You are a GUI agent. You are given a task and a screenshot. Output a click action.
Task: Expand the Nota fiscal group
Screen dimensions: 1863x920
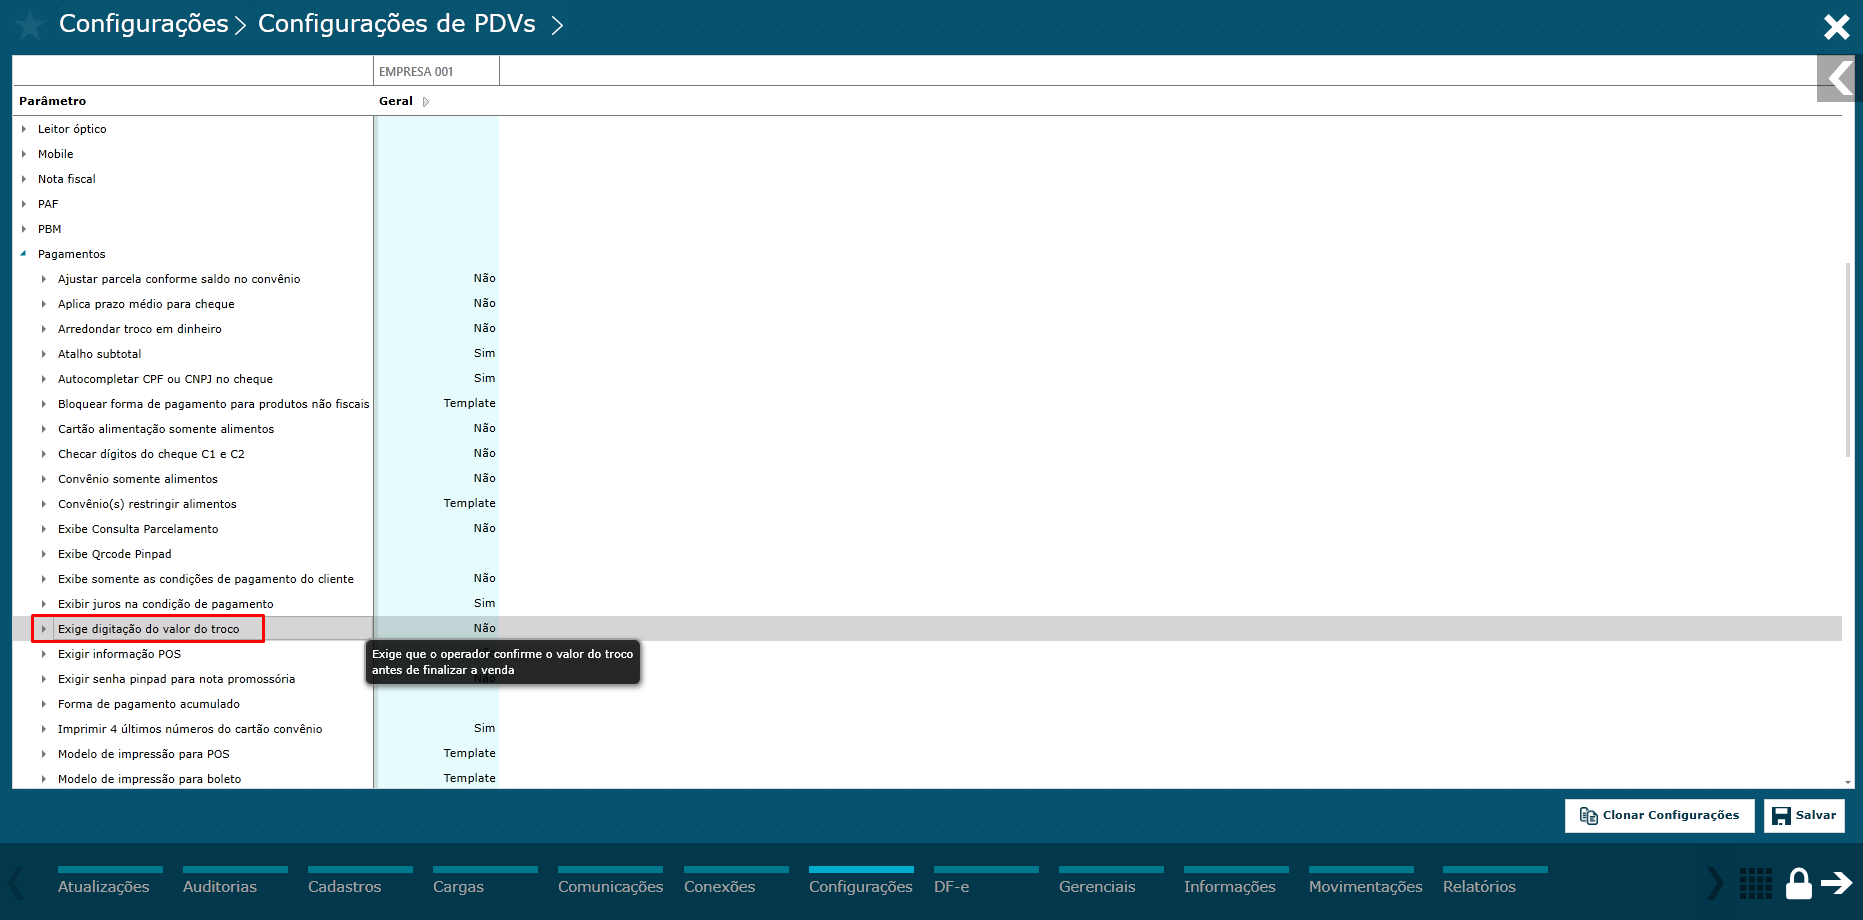tap(24, 179)
